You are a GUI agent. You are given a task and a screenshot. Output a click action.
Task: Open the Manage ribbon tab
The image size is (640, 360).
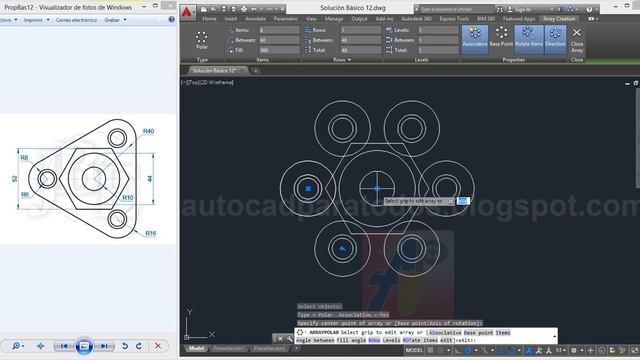(x=334, y=19)
